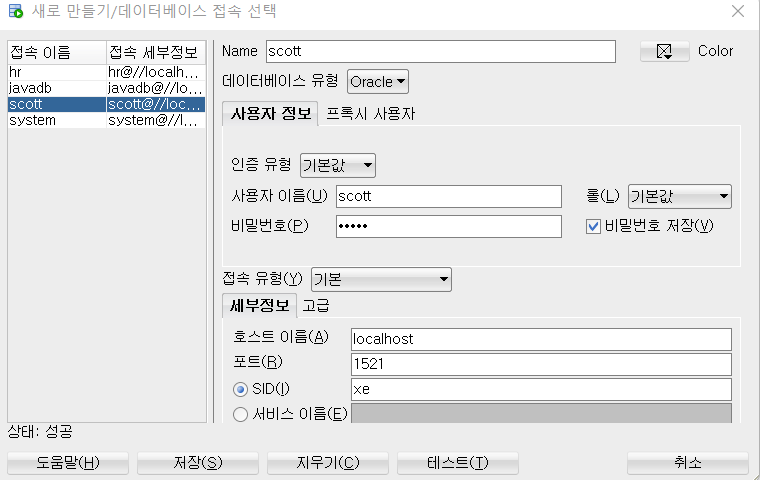Open the 데이터베이스 유형 Oracle dropdown
The width and height of the screenshot is (760, 480).
tap(378, 81)
